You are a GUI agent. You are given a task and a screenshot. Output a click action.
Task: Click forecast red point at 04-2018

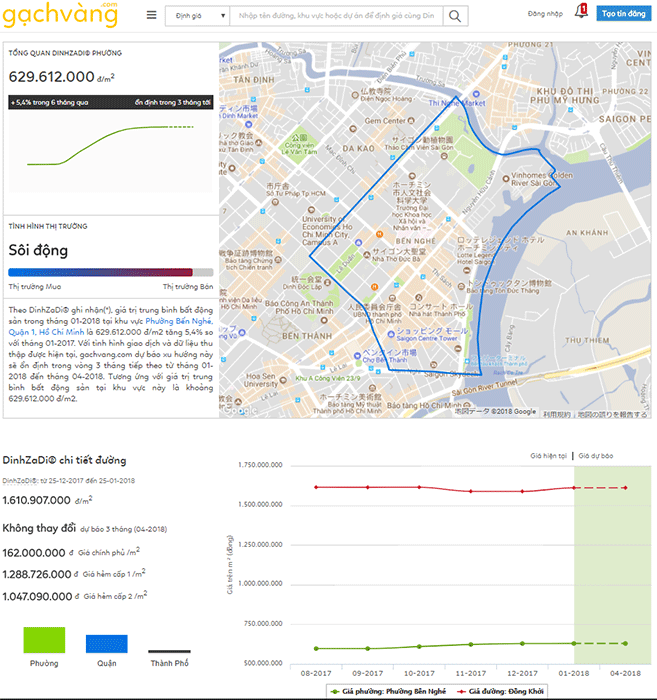(x=625, y=488)
